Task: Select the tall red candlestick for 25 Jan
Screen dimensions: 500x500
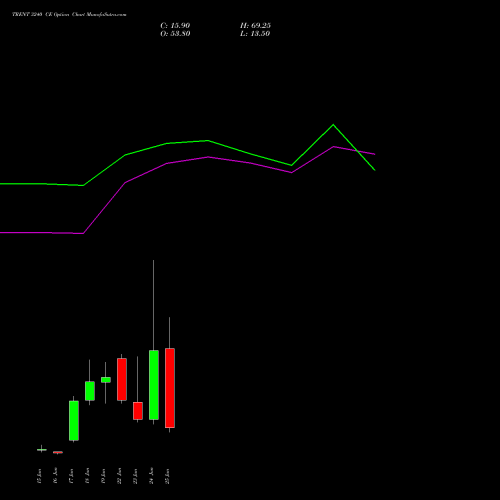Action: 170,388
